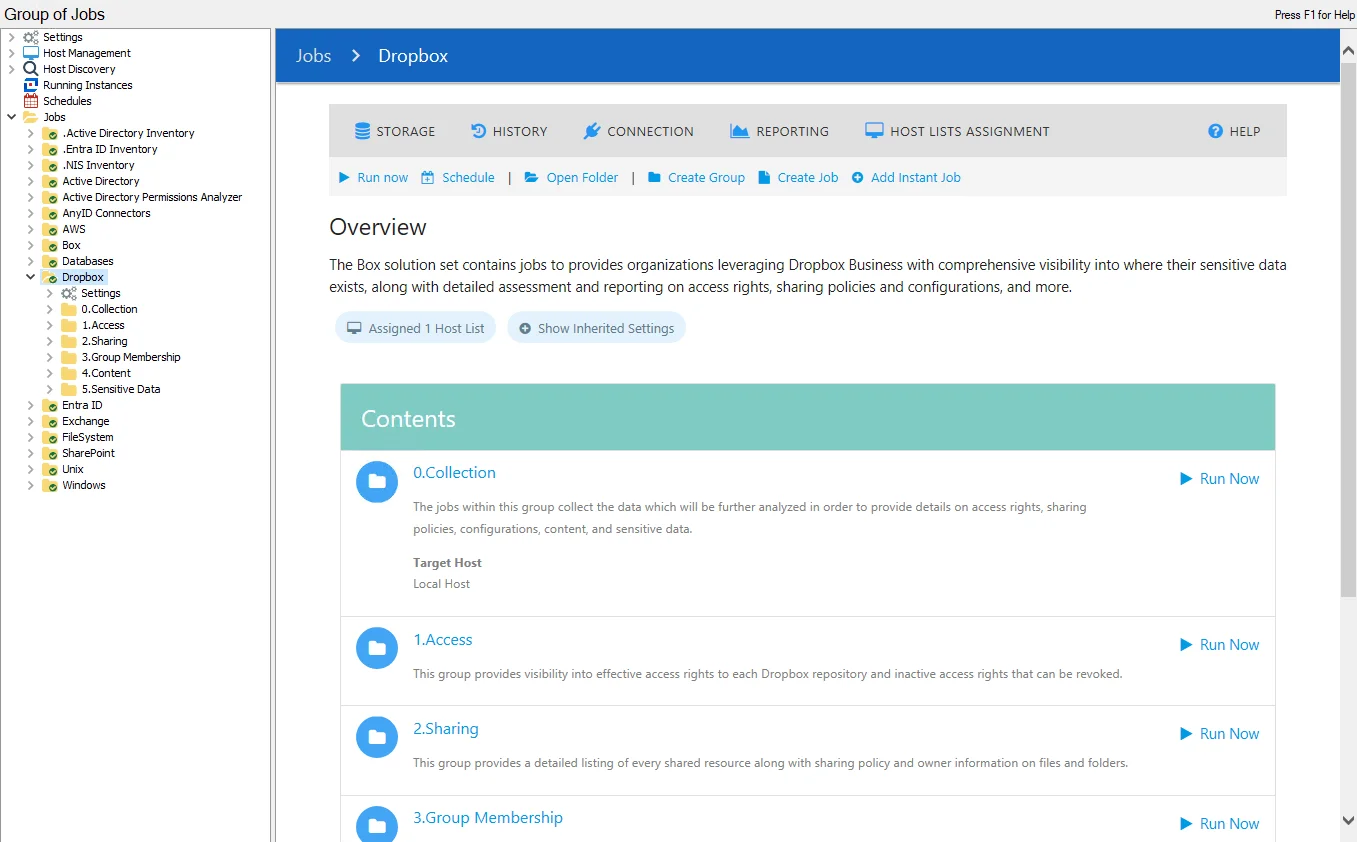The height and width of the screenshot is (842, 1357).
Task: Expand the Active Directory Permissions Analyzer node
Action: pyautogui.click(x=30, y=197)
